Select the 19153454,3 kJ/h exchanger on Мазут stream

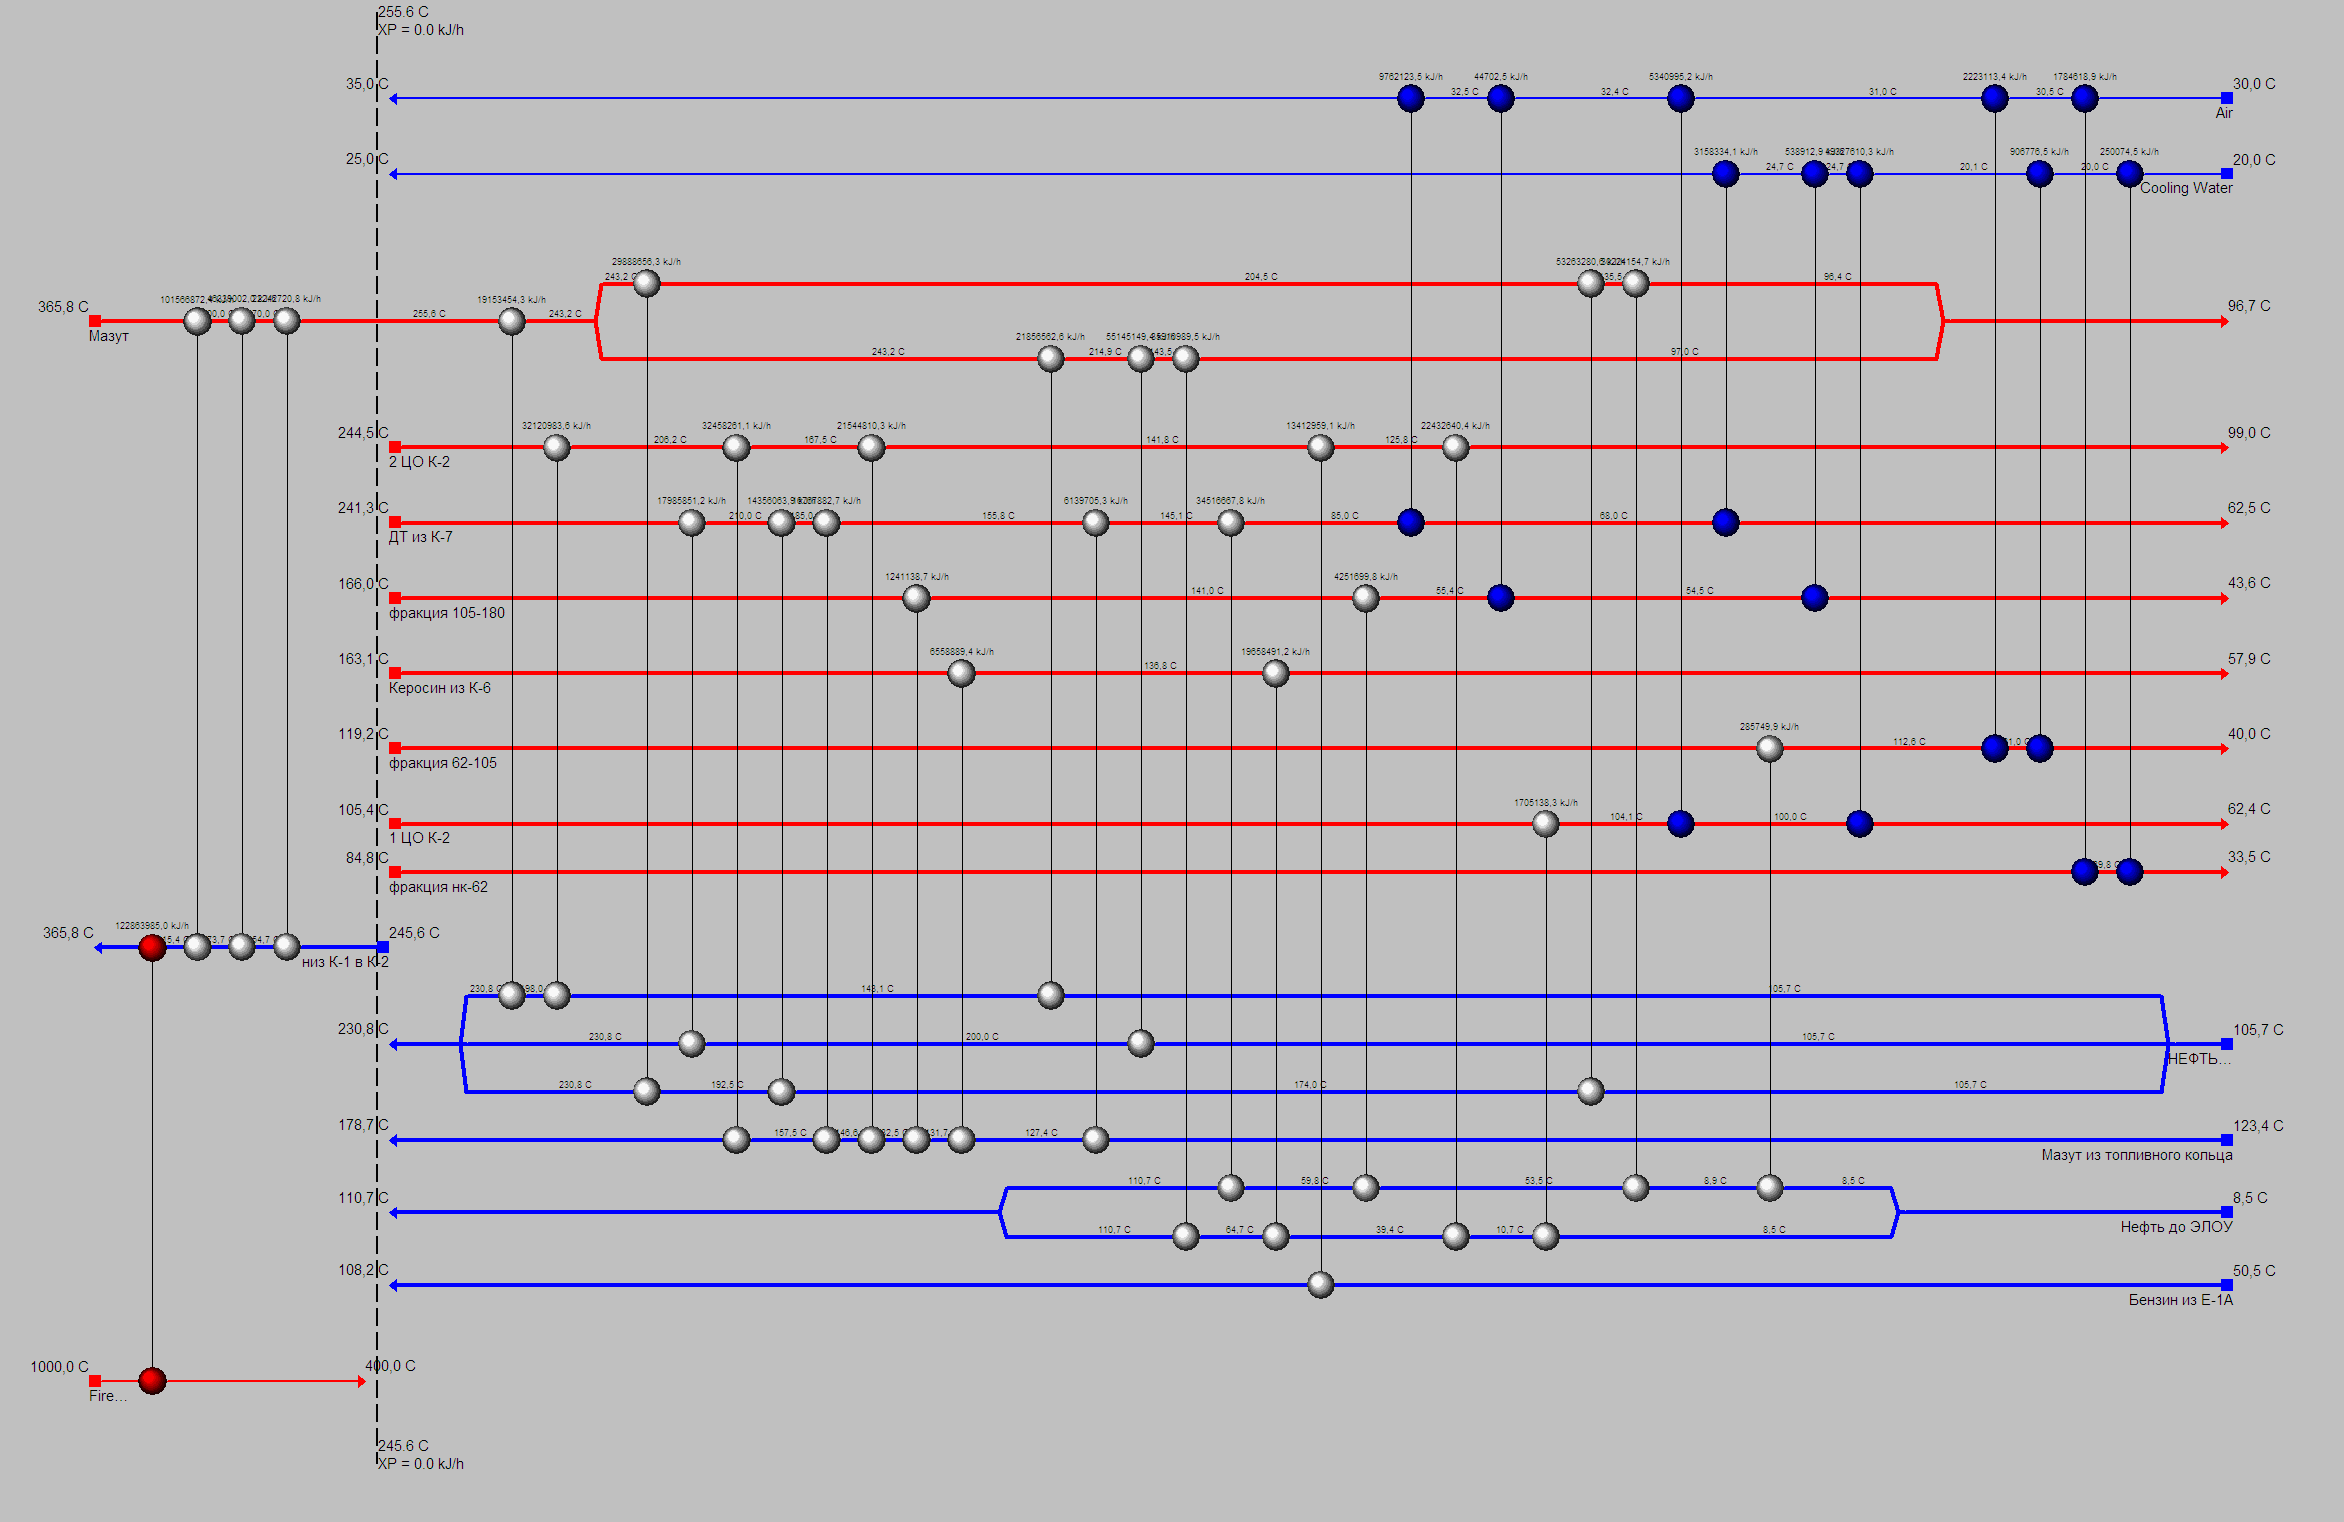[511, 321]
